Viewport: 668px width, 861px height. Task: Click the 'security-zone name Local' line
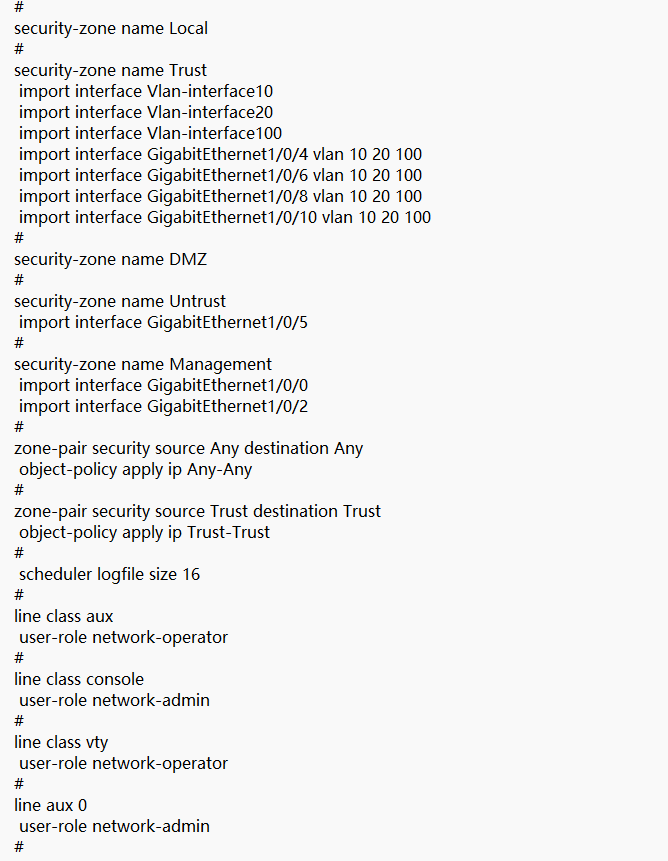pyautogui.click(x=111, y=28)
